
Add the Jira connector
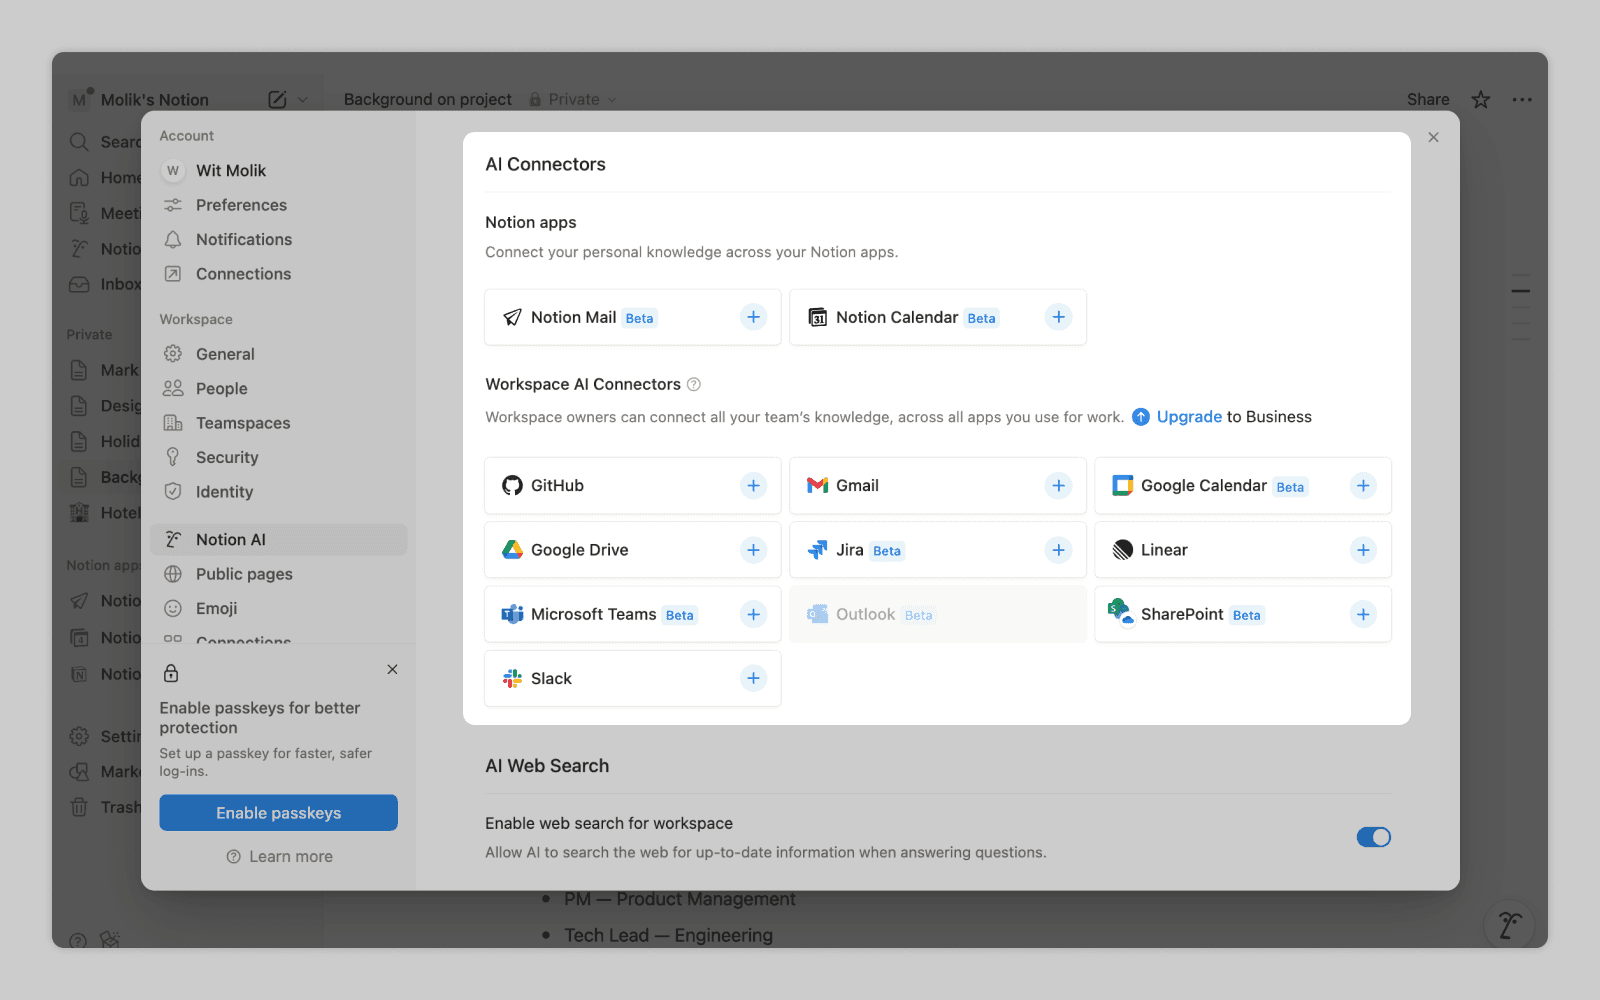pos(1058,550)
